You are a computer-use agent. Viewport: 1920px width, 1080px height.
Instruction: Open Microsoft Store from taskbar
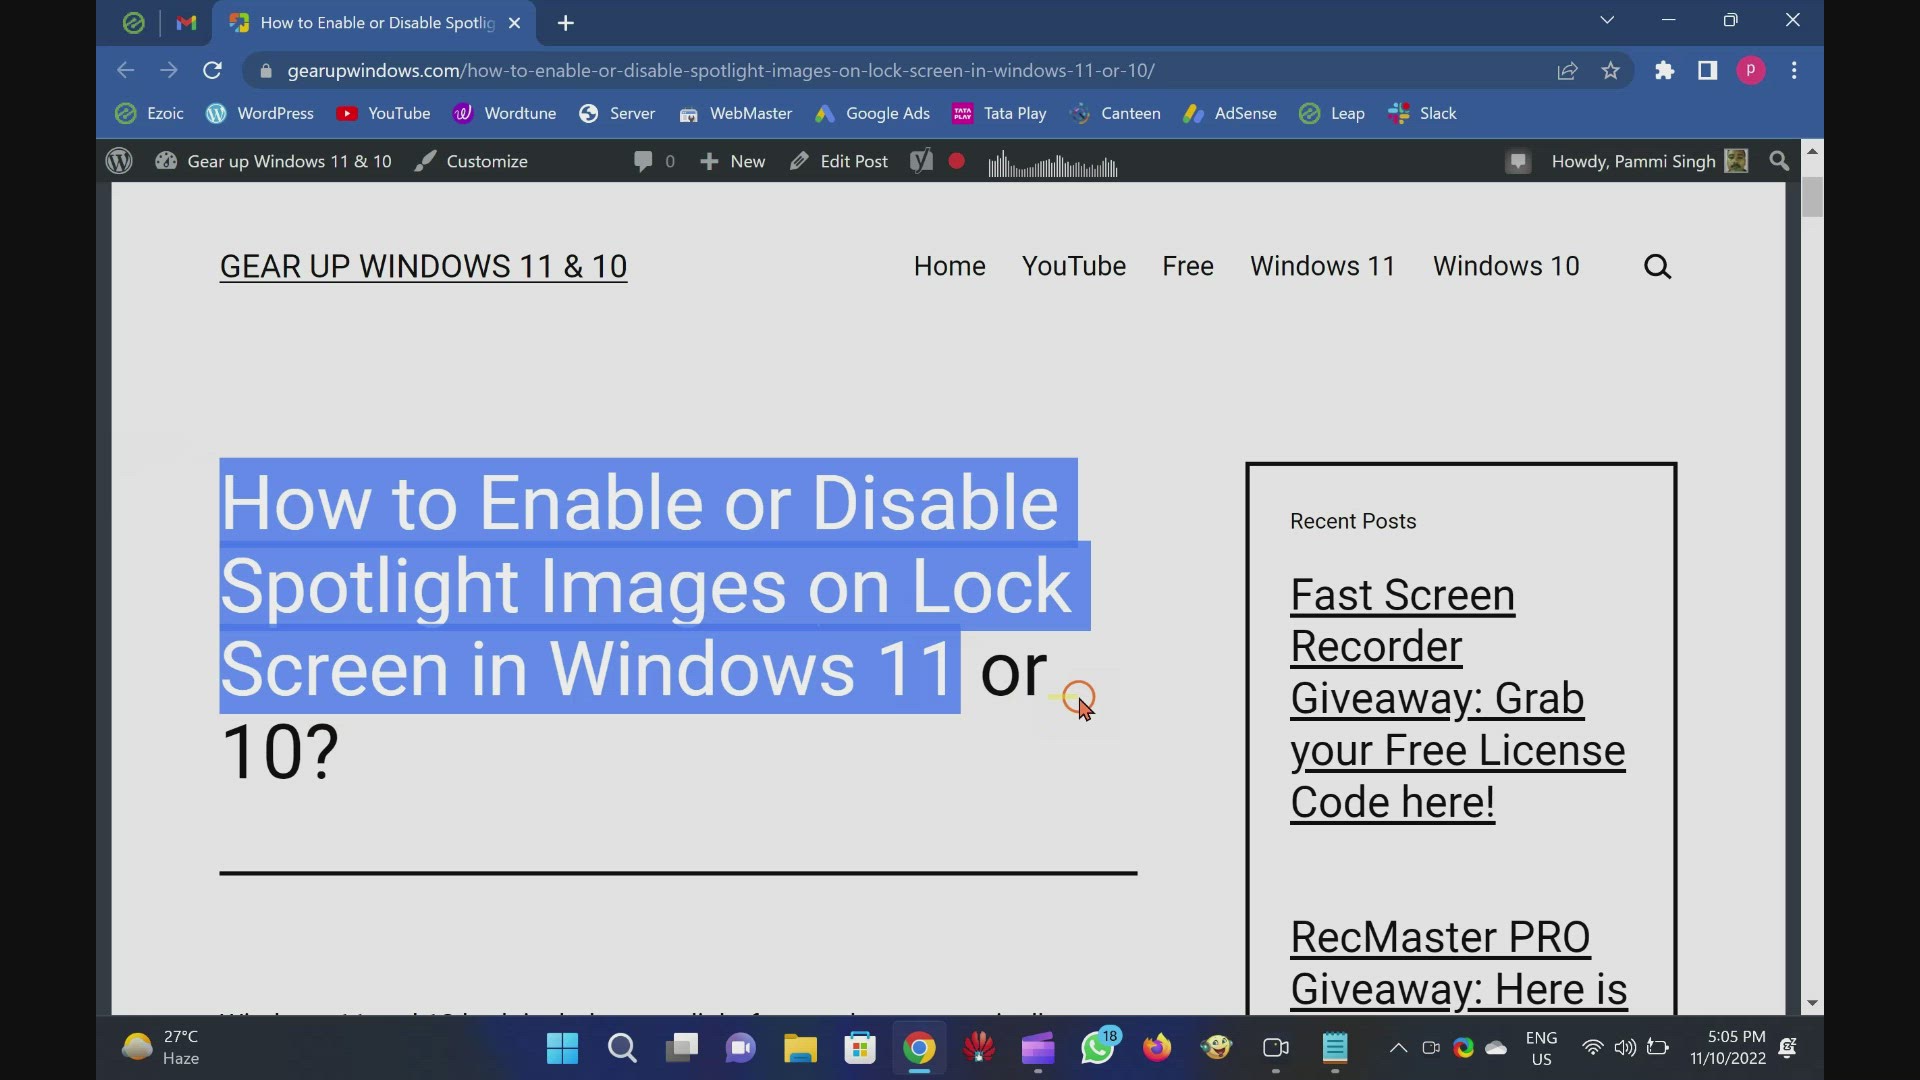click(860, 1048)
